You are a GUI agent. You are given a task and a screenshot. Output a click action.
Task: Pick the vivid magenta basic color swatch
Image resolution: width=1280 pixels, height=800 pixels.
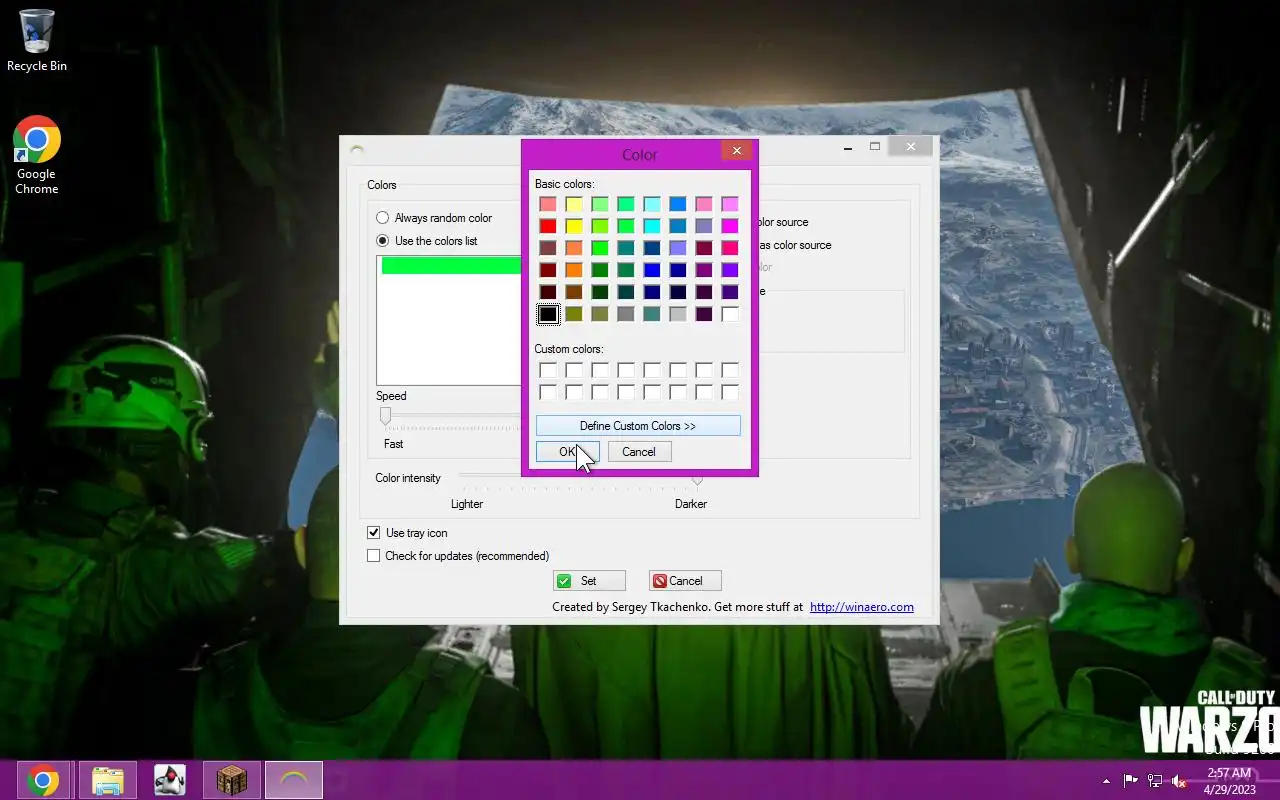point(730,226)
